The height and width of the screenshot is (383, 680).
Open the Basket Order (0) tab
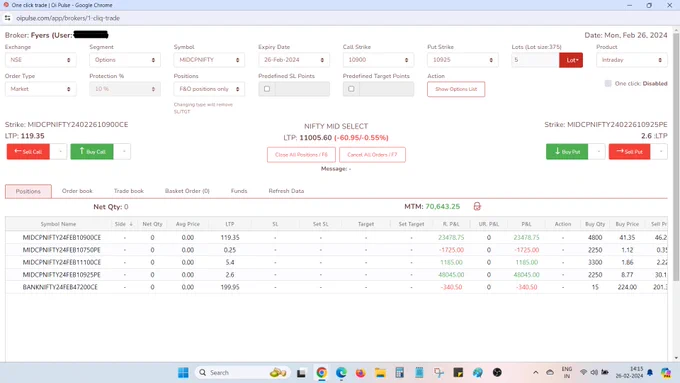pyautogui.click(x=187, y=191)
